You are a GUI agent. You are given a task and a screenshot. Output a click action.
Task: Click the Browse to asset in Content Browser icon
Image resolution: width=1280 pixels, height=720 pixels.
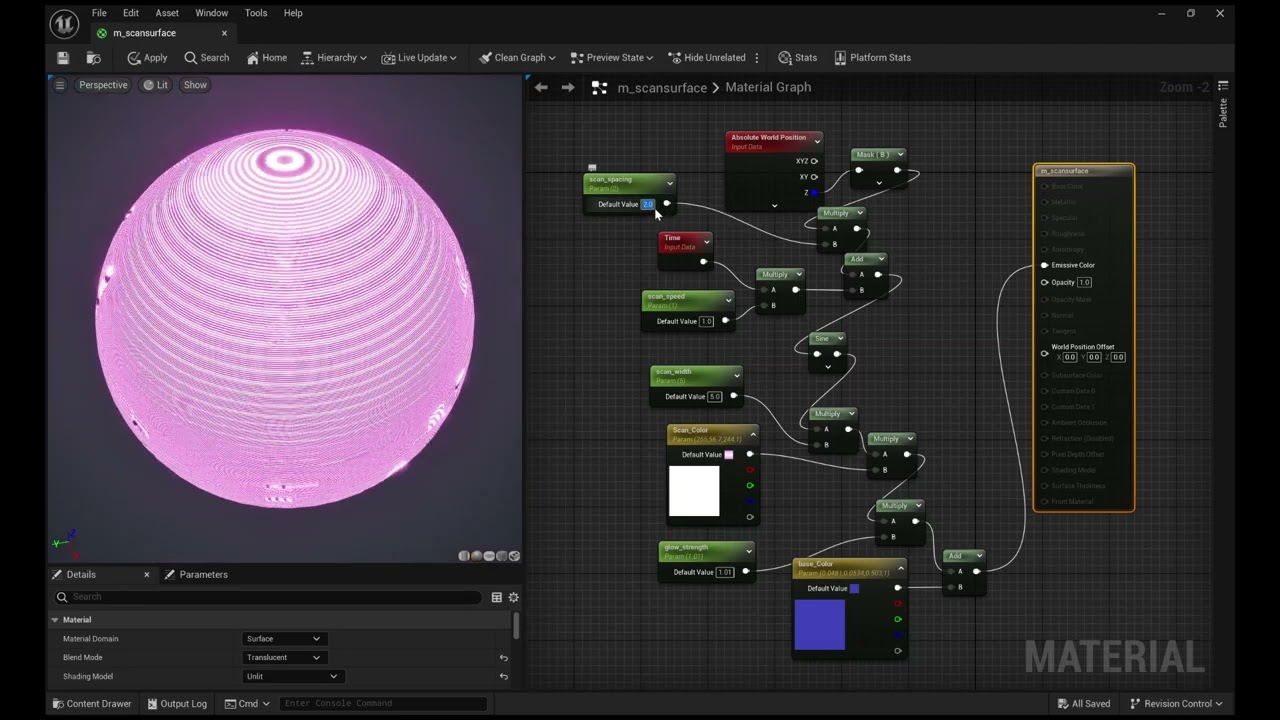[x=94, y=58]
